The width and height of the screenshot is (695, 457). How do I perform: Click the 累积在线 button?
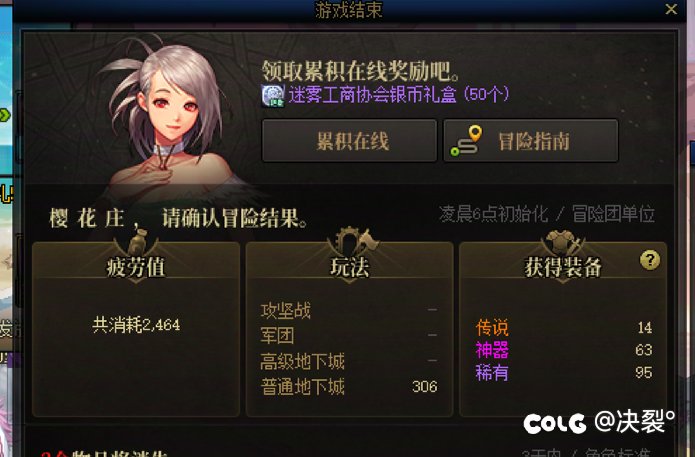click(x=349, y=141)
